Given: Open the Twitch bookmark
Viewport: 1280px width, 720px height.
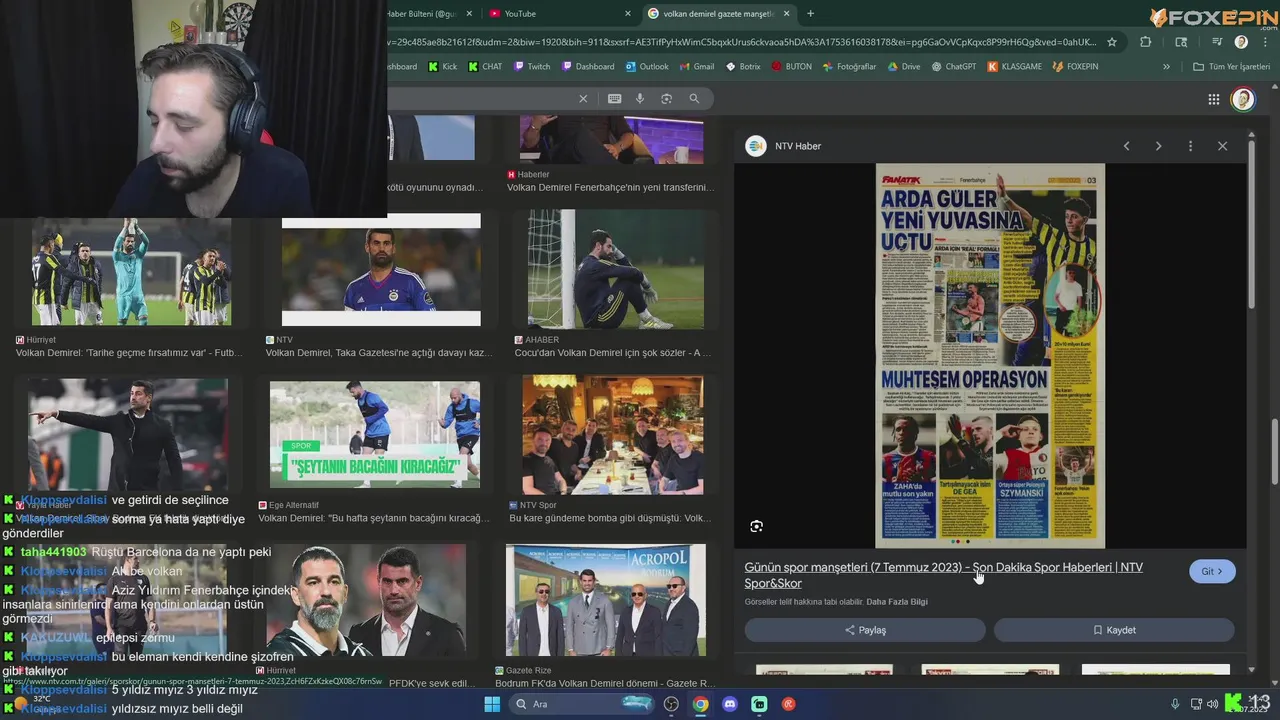Looking at the screenshot, I should (x=532, y=67).
